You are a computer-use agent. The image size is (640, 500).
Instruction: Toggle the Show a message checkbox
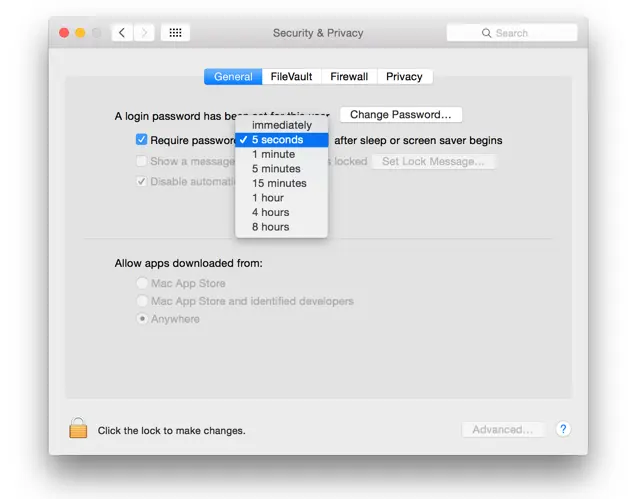click(141, 161)
